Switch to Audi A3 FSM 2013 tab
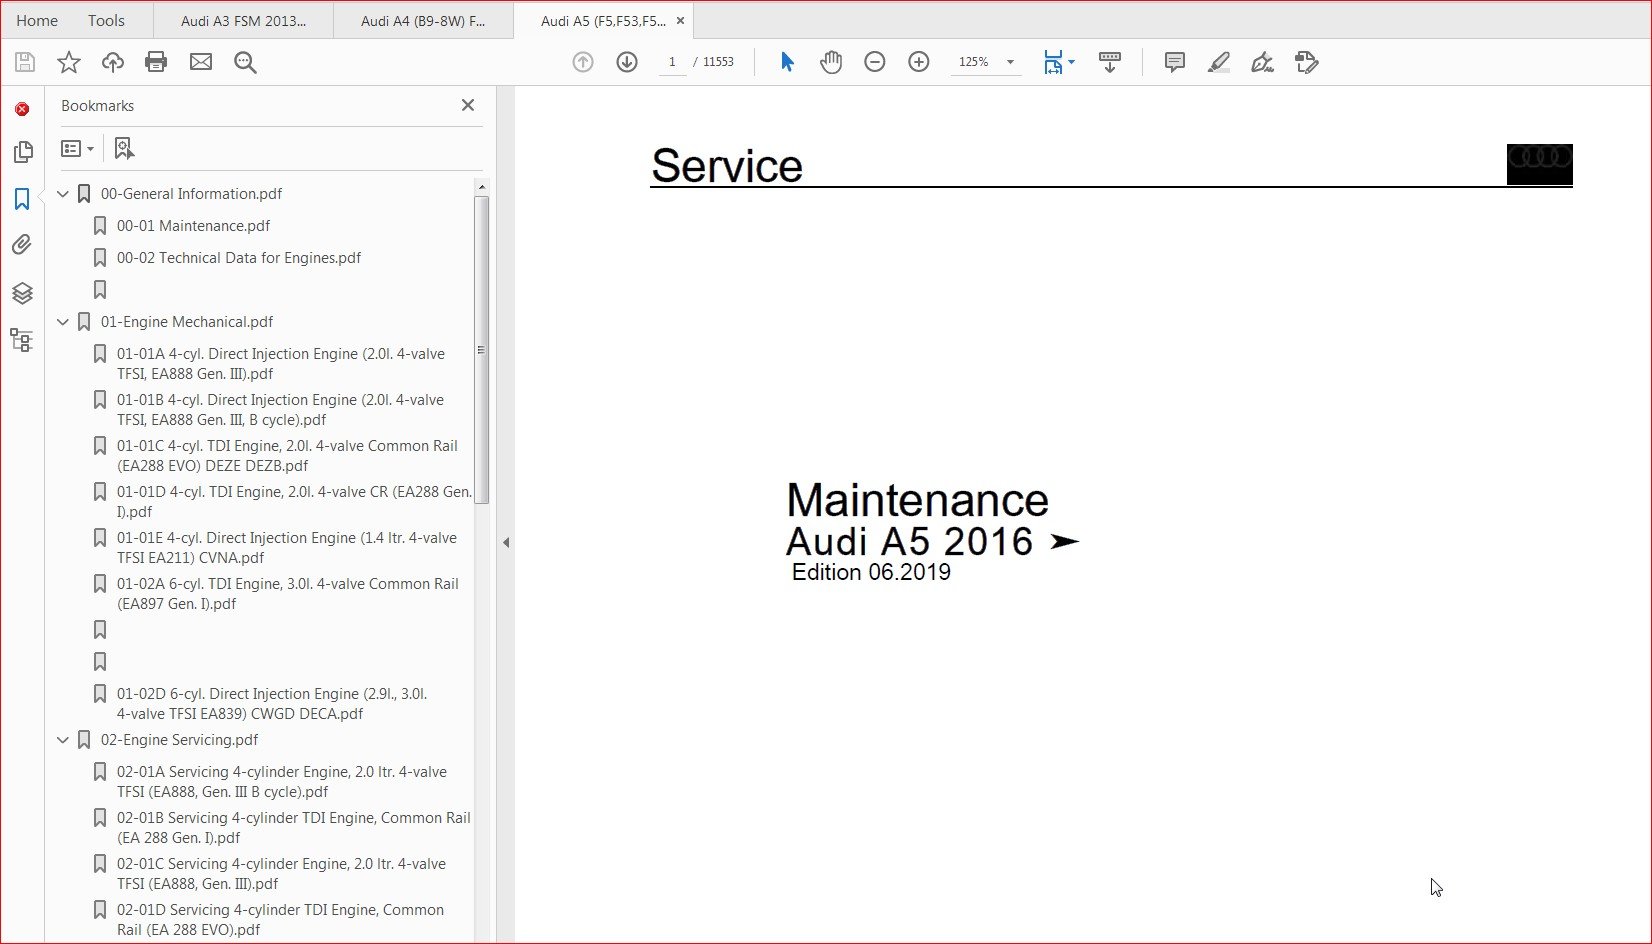Image resolution: width=1652 pixels, height=944 pixels. [243, 21]
